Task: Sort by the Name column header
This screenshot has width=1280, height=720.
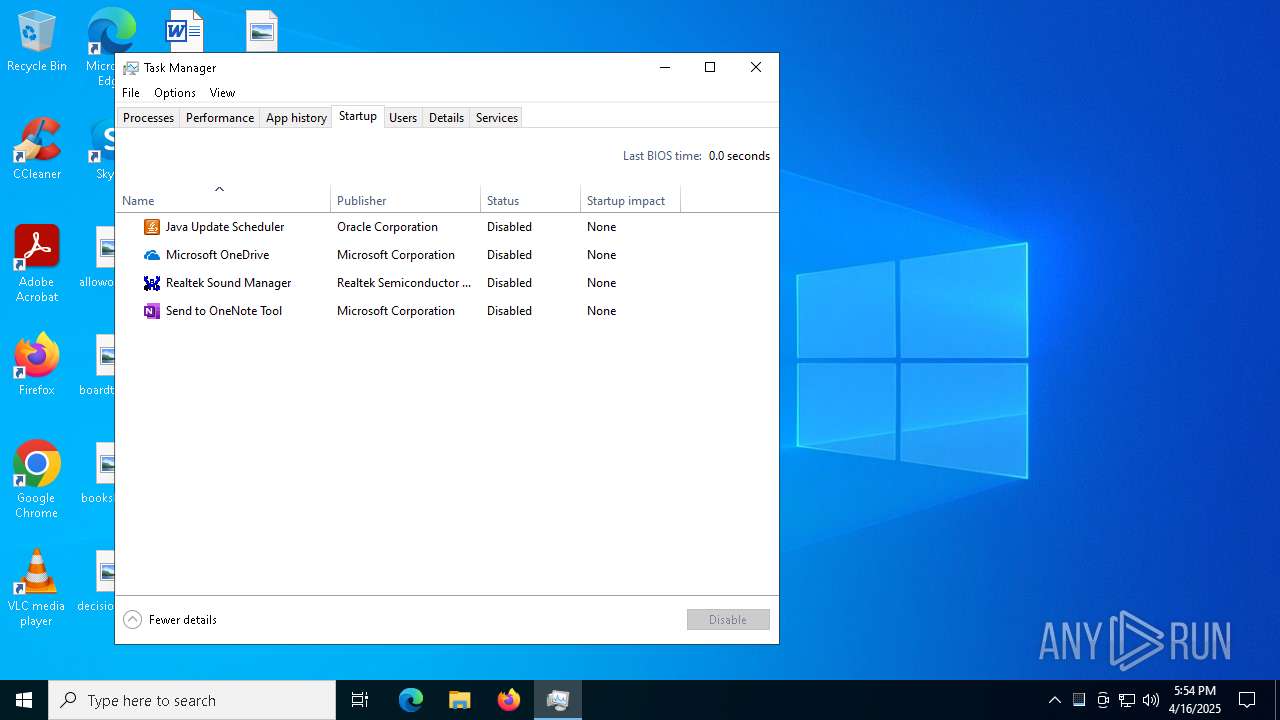Action: pos(223,199)
